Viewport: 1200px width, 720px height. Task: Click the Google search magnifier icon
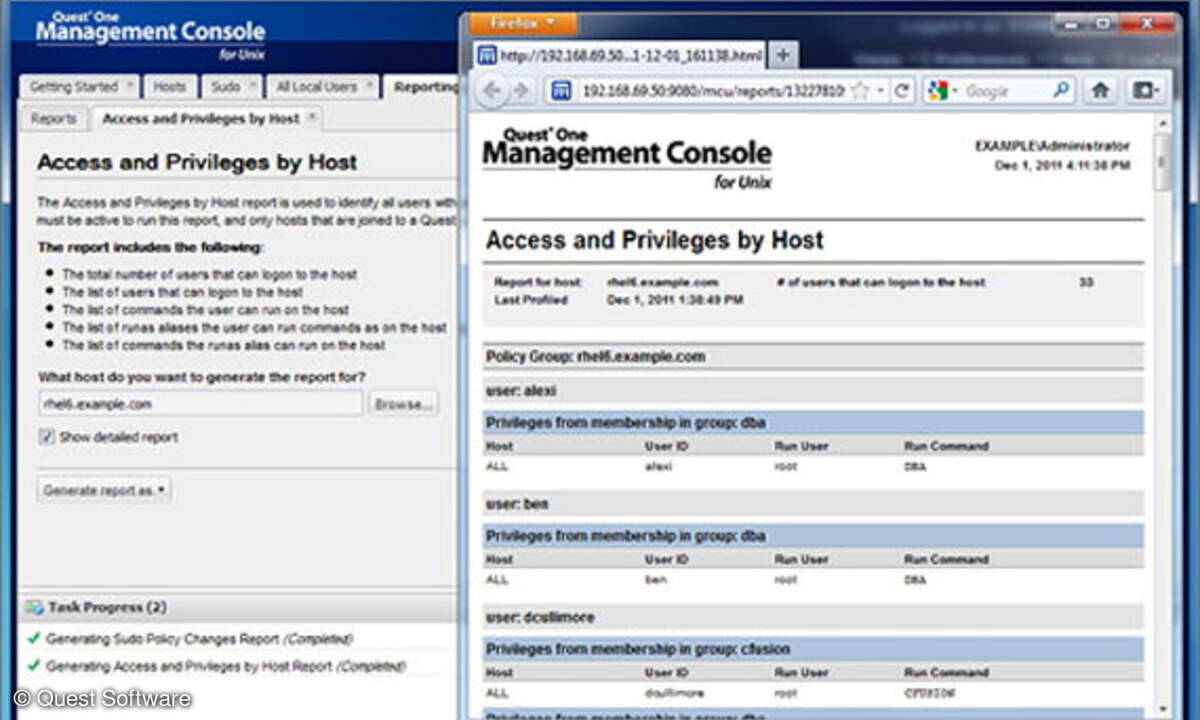pos(1062,91)
